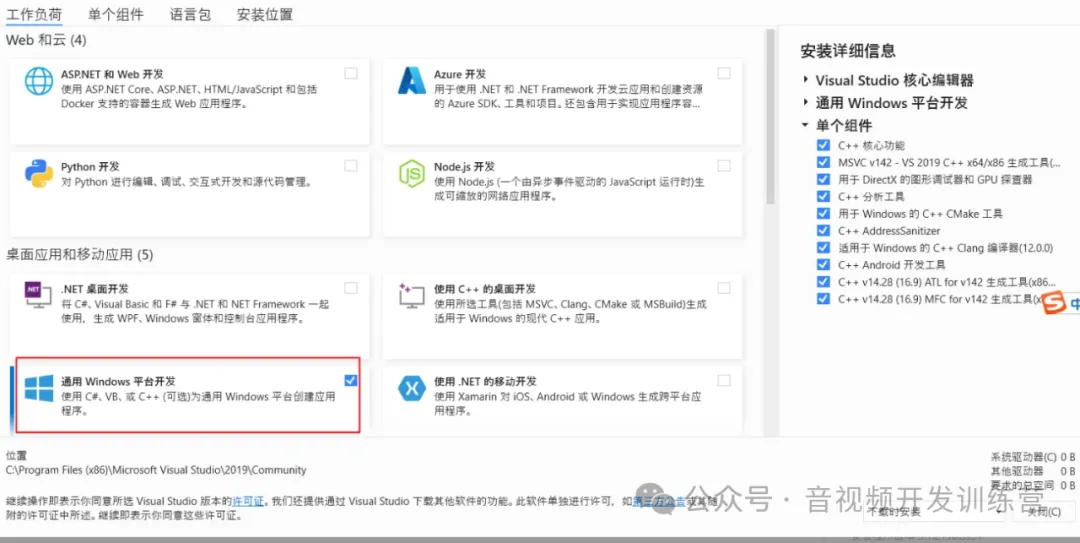Open the 第三方公告 link
This screenshot has height=543, width=1080.
click(659, 502)
